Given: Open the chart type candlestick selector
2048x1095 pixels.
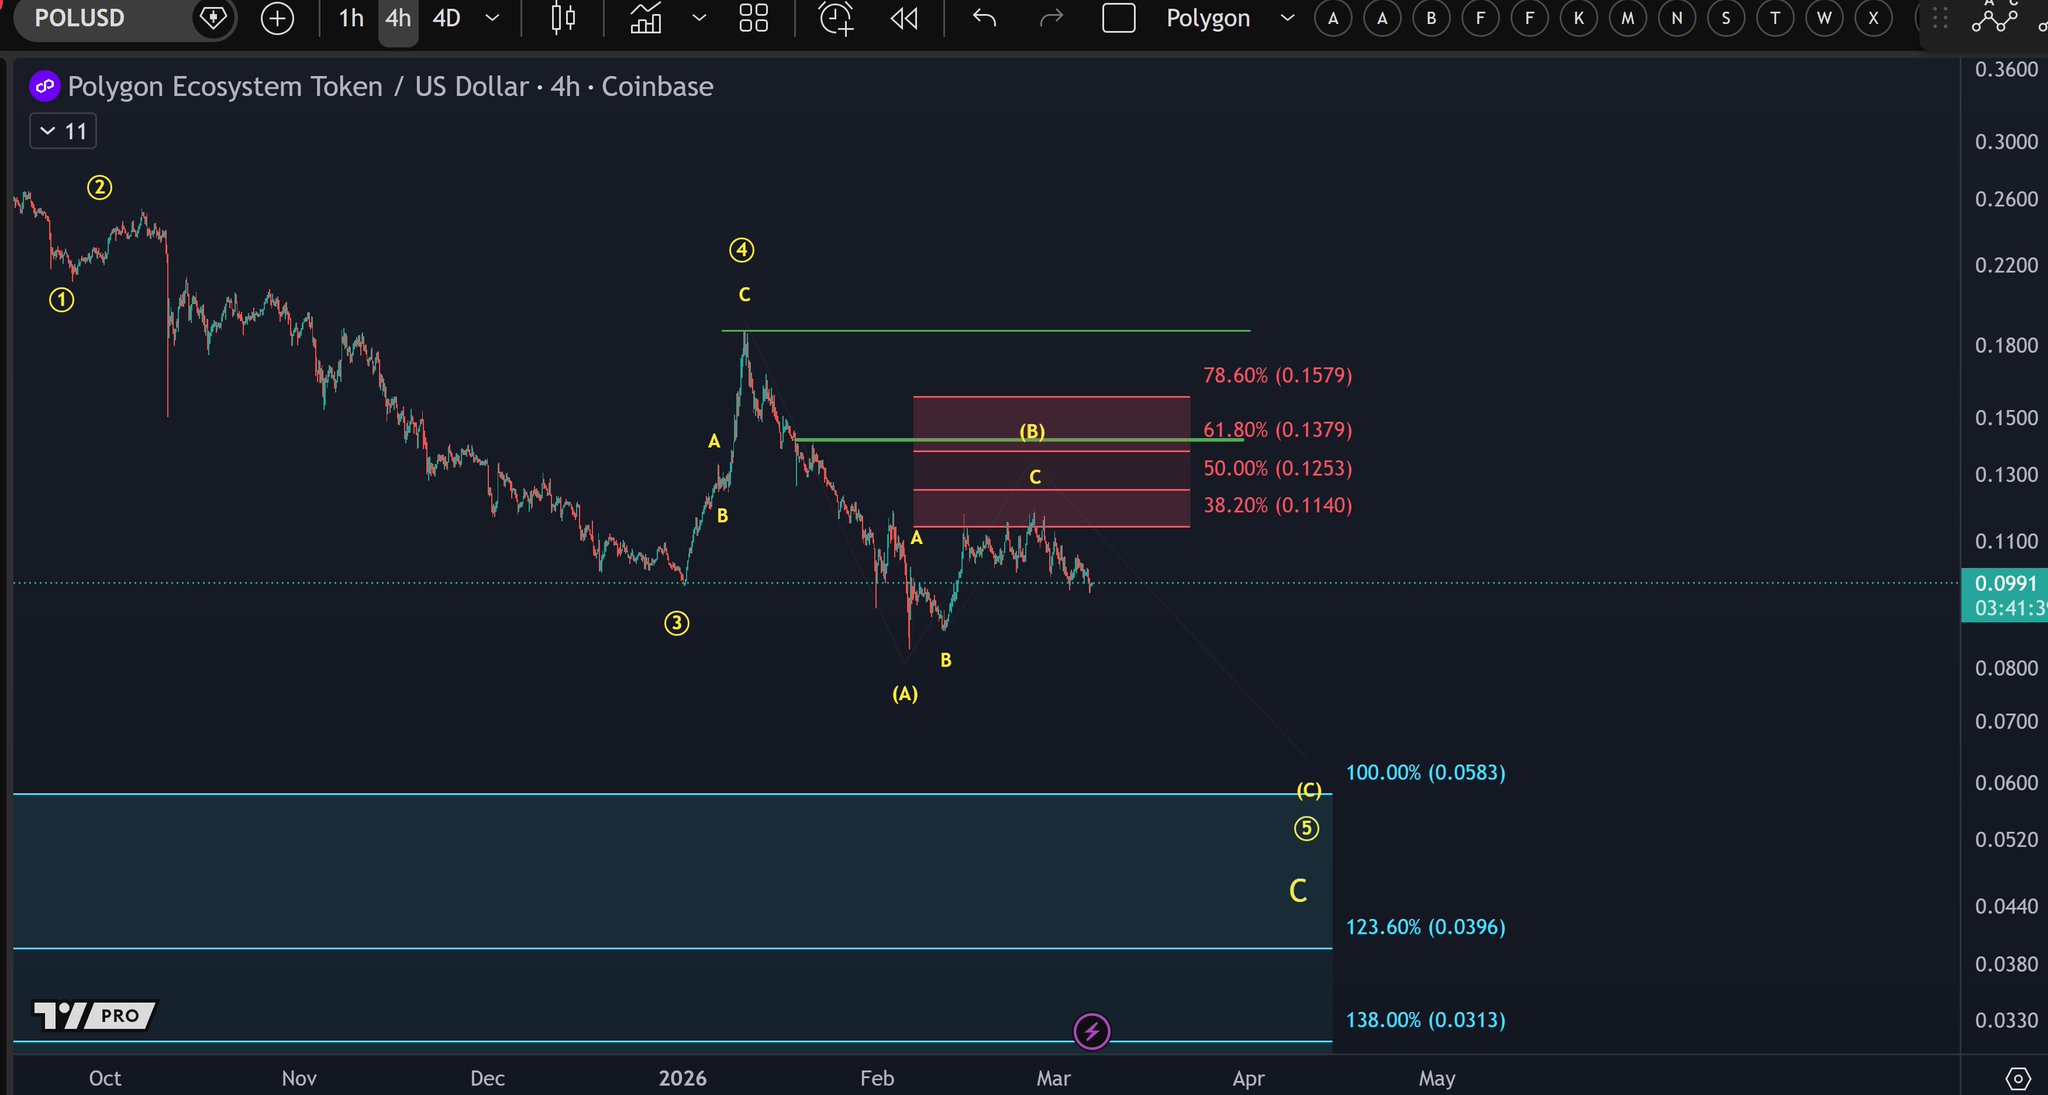Looking at the screenshot, I should [x=563, y=18].
